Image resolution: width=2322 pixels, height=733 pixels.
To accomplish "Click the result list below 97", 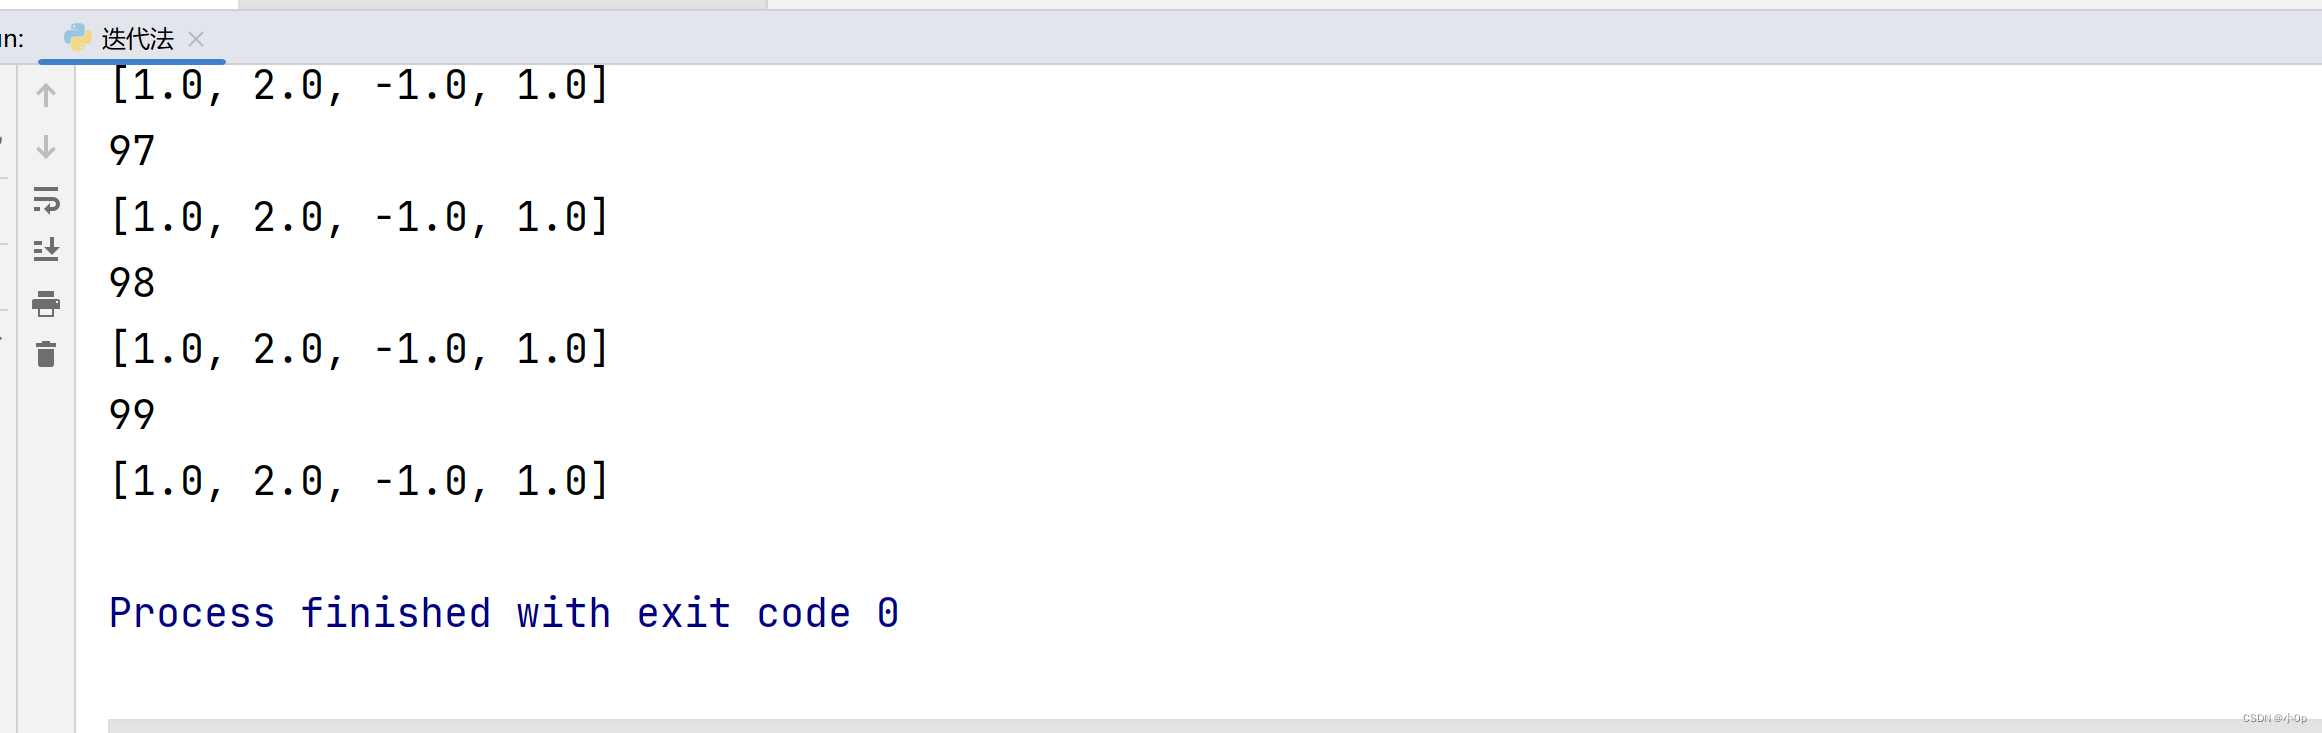I will [360, 217].
